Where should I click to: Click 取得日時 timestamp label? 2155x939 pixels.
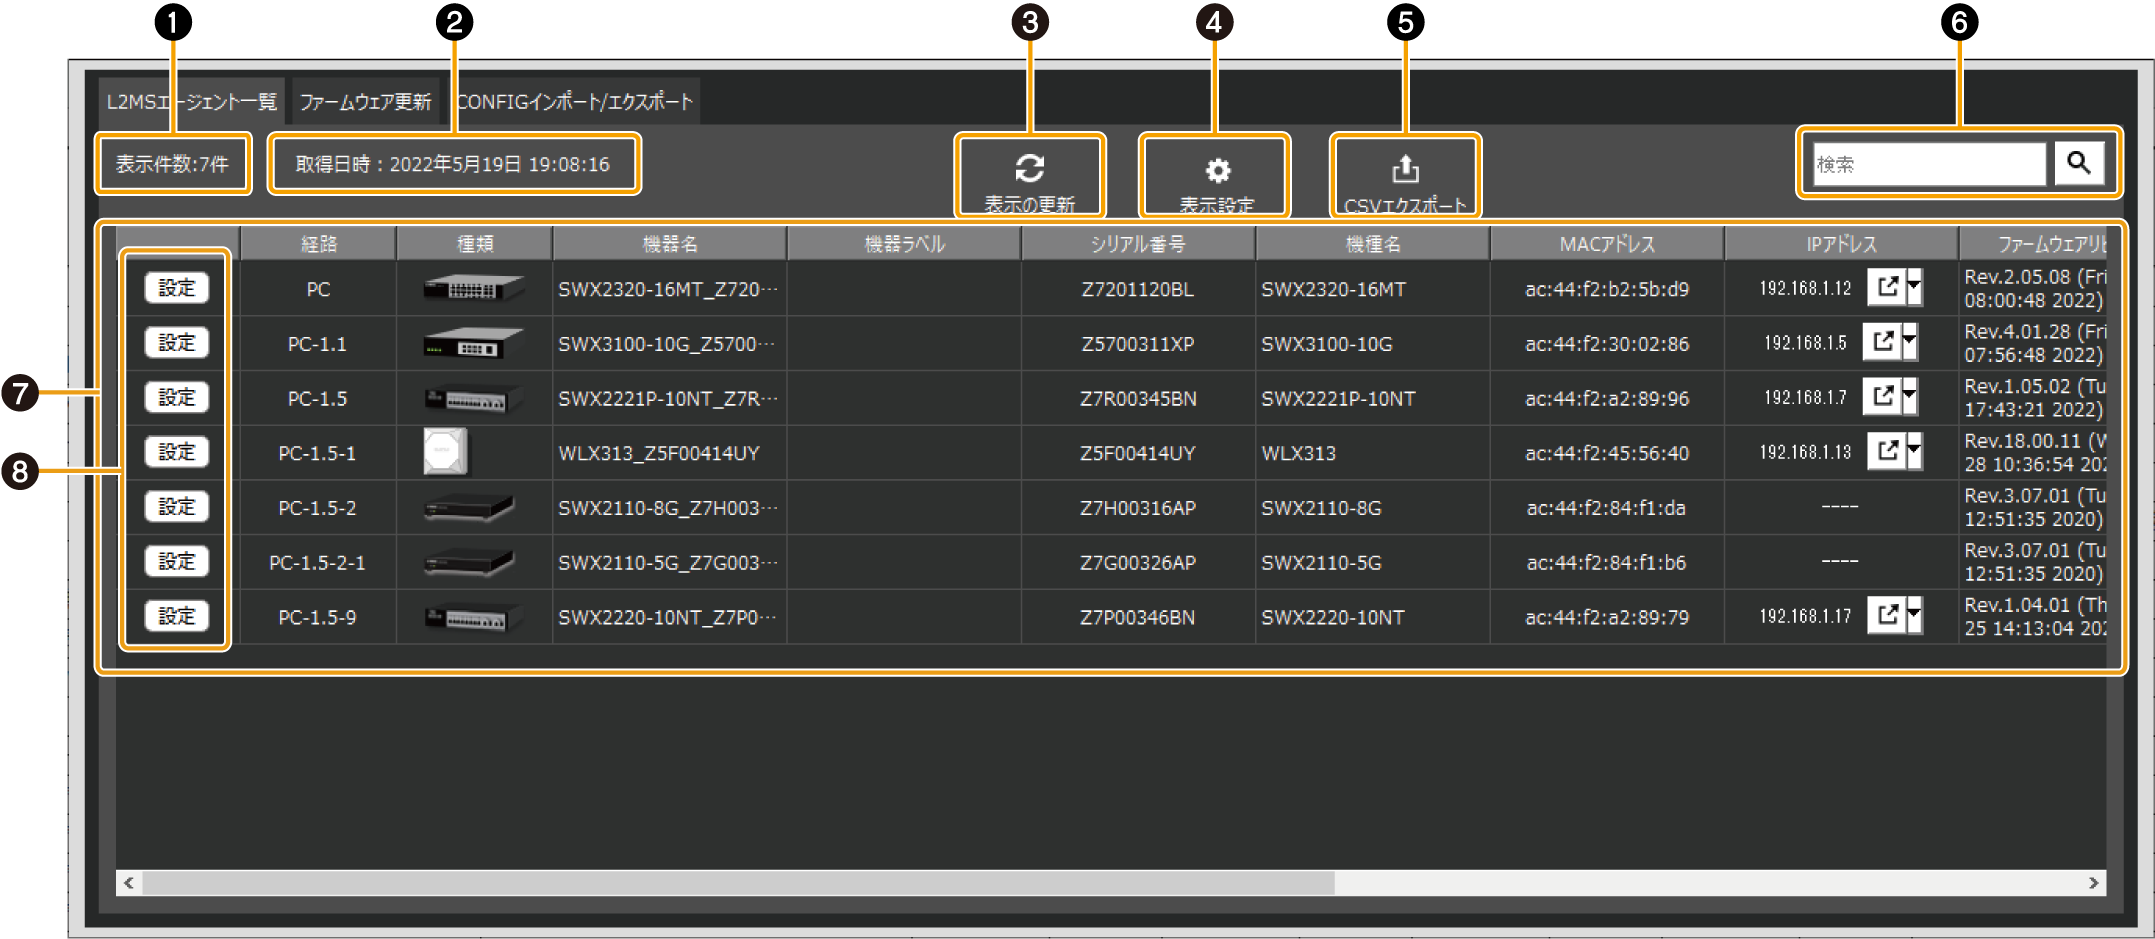452,164
